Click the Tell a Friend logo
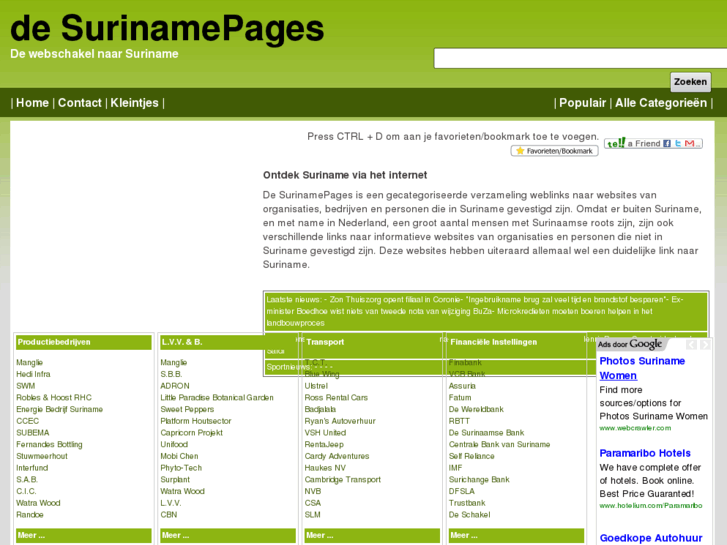The width and height of the screenshot is (727, 545). coord(617,143)
